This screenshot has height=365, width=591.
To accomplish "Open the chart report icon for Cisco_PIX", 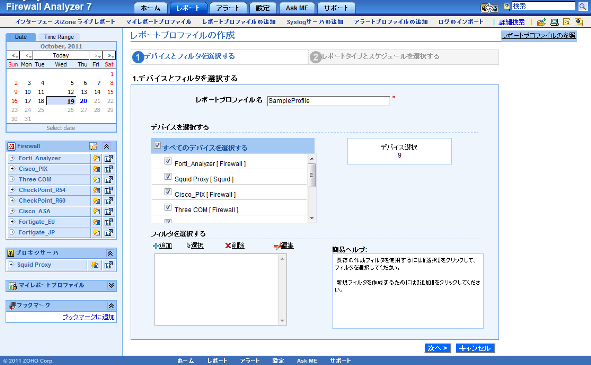I will 109,169.
